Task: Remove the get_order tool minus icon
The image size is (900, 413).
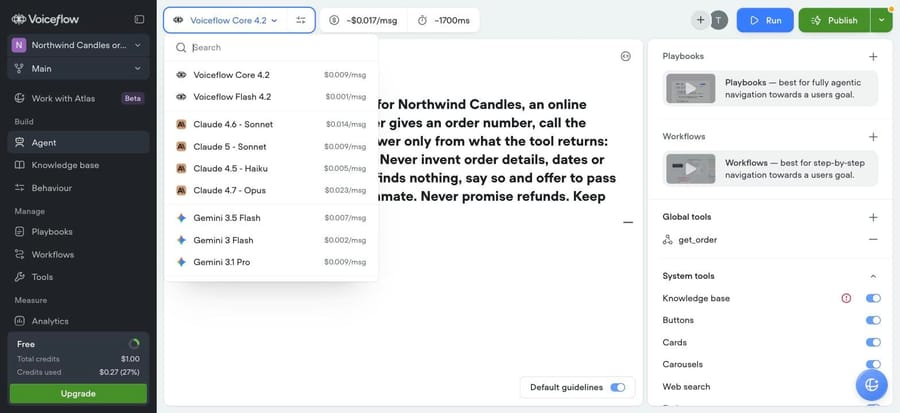Action: point(873,239)
